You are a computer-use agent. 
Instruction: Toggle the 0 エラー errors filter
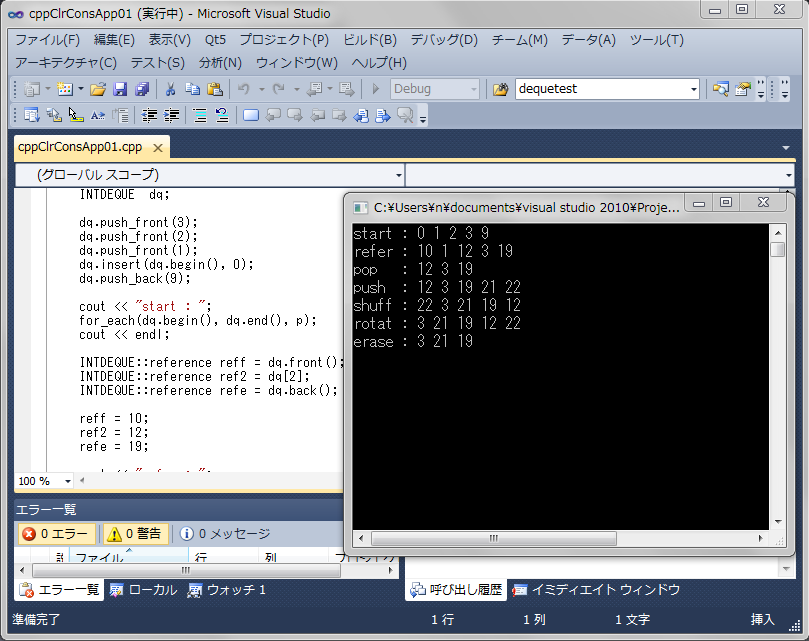pyautogui.click(x=57, y=534)
